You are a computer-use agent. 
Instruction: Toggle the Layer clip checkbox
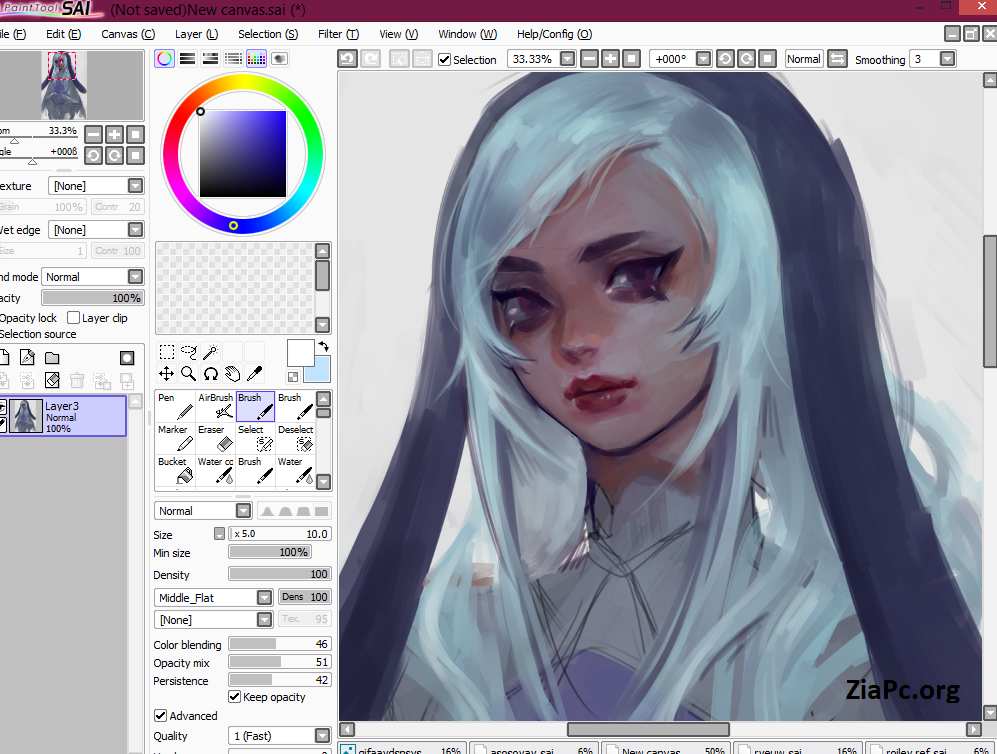coord(73,317)
